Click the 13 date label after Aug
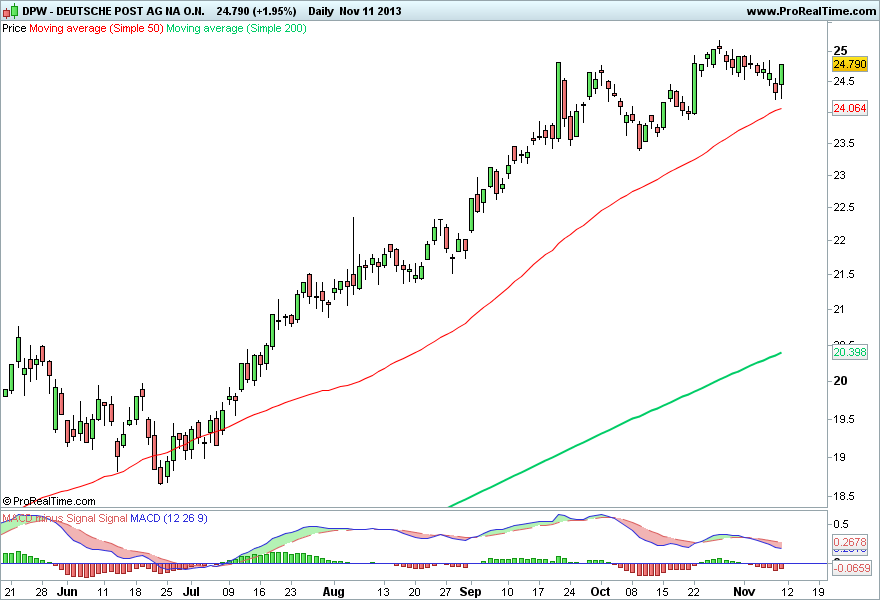The image size is (880, 600). tap(383, 592)
